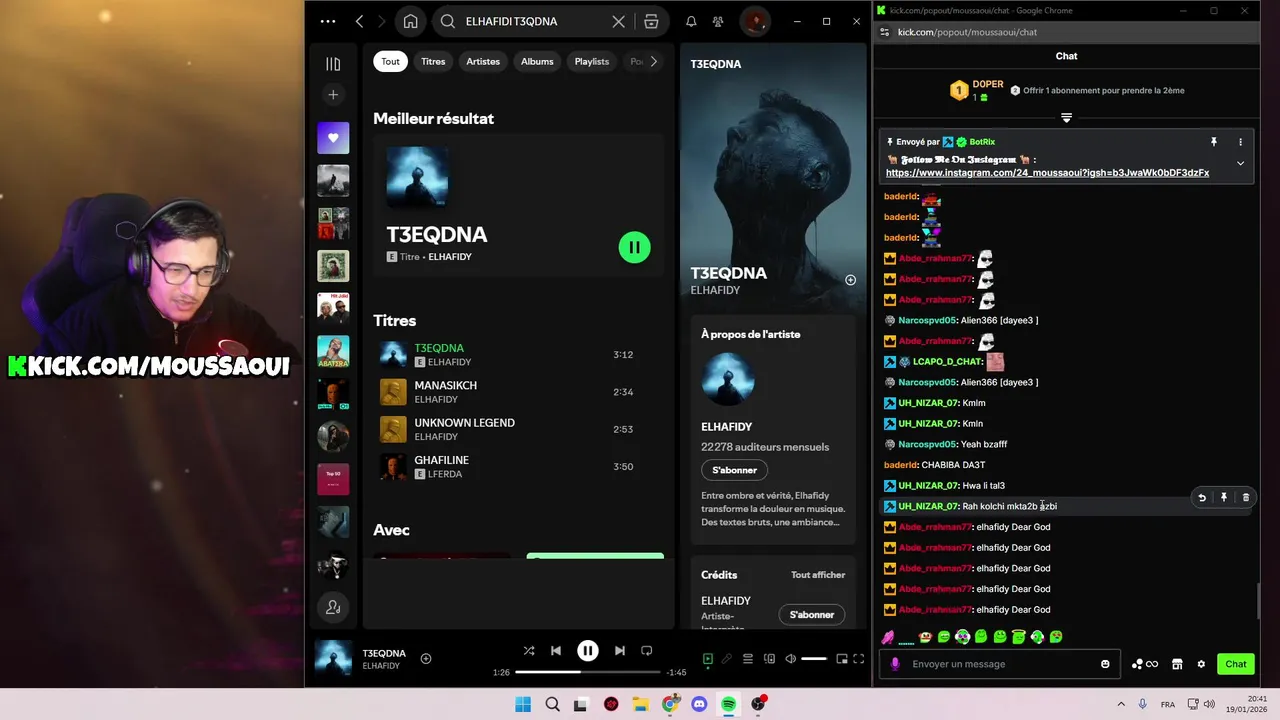The width and height of the screenshot is (1280, 720).
Task: Open the Instagram link in pinned chat message
Action: pos(1047,173)
